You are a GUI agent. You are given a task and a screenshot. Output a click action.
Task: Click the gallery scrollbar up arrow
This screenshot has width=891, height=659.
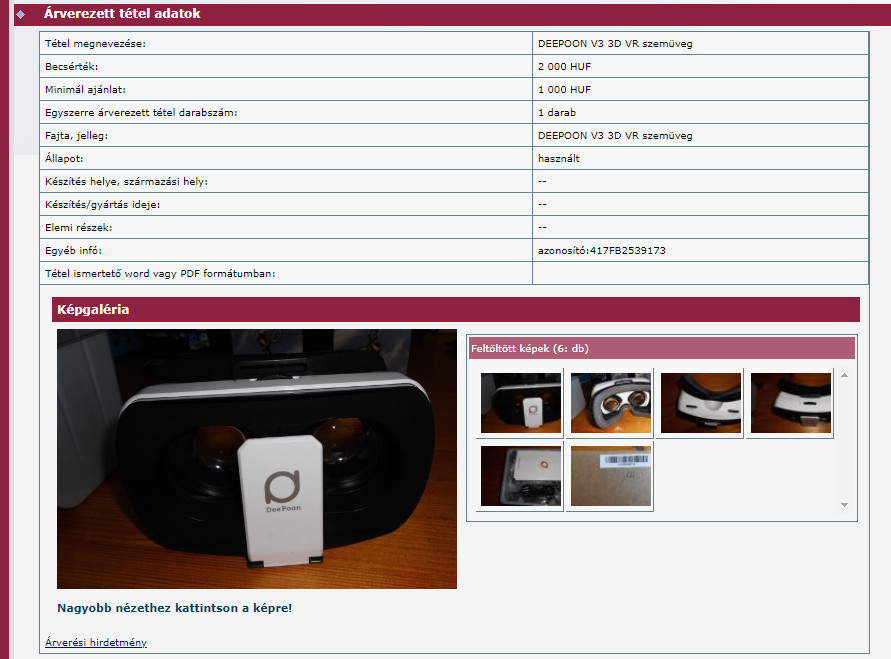click(x=844, y=375)
